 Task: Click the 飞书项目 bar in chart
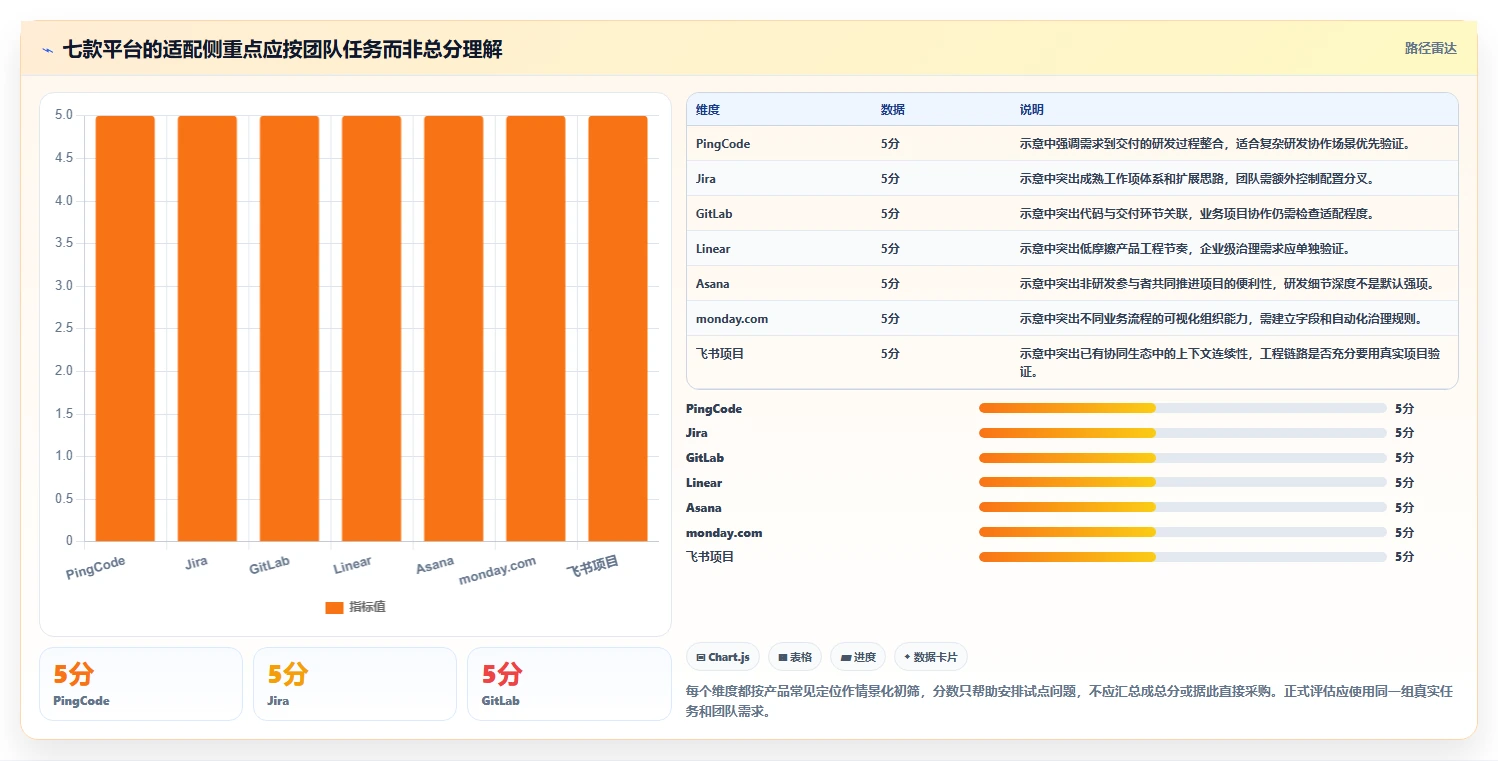[x=617, y=328]
